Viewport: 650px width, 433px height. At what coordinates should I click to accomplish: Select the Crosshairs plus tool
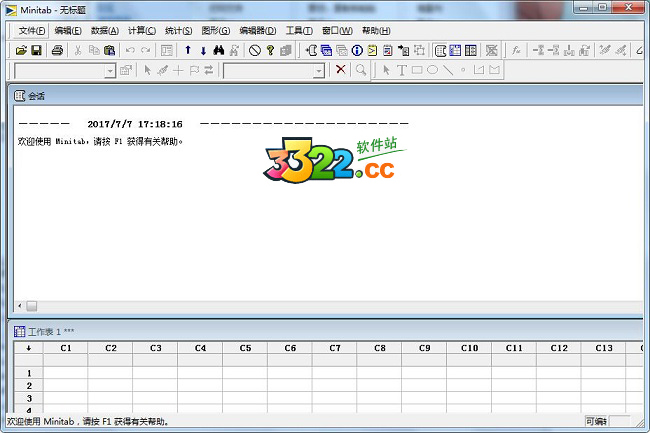(178, 70)
